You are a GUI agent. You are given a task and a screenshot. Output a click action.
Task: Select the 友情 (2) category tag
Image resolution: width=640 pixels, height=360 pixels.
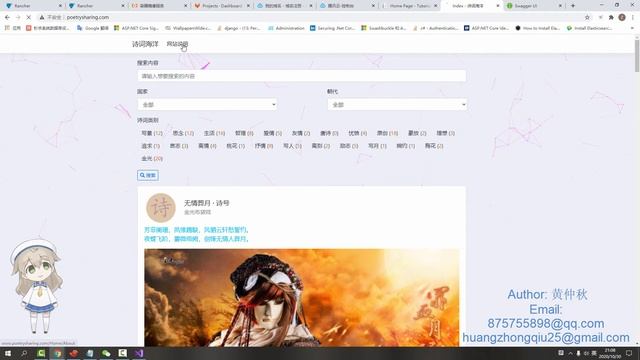coord(301,133)
